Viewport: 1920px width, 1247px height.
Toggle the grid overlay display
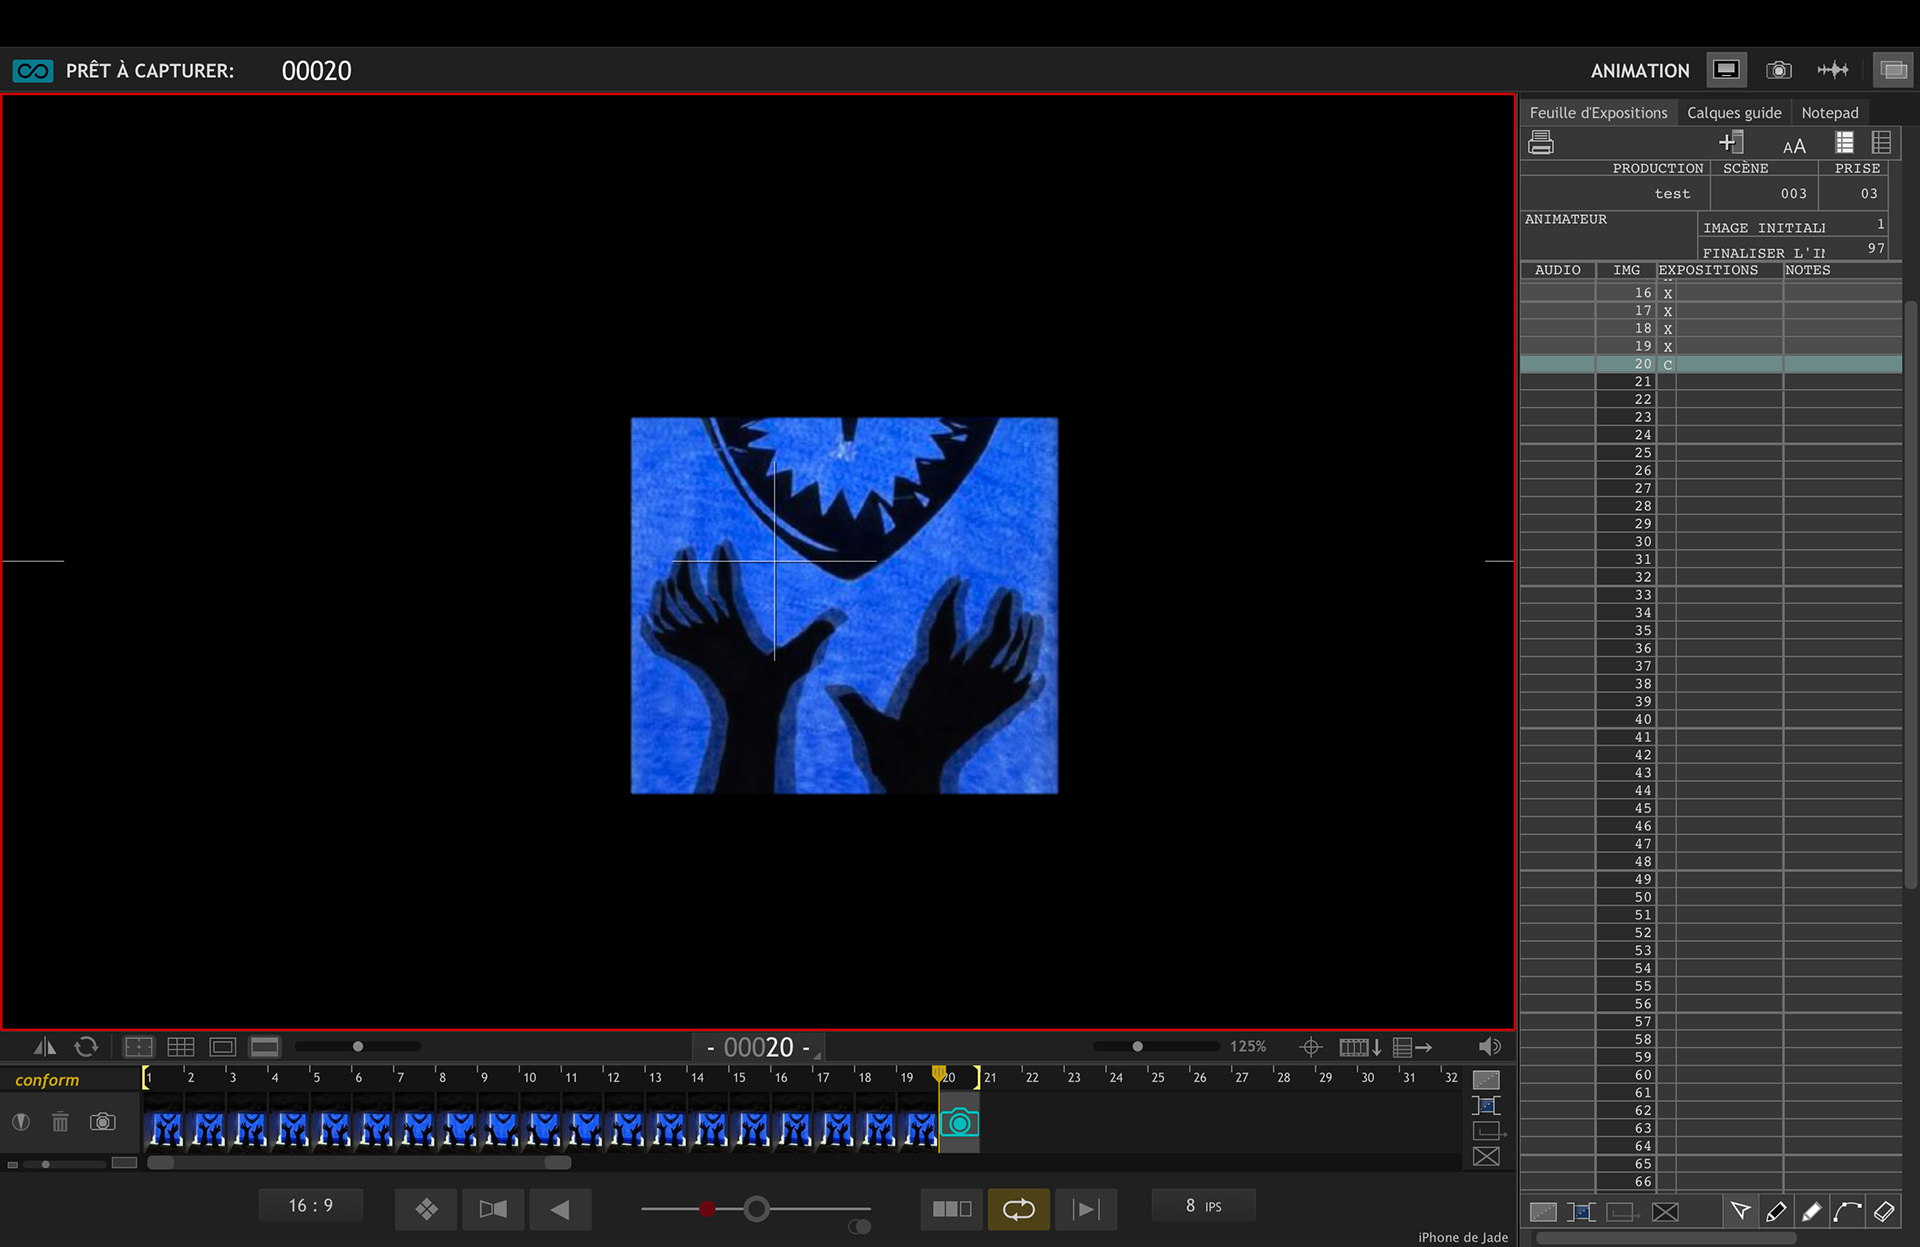tap(181, 1047)
